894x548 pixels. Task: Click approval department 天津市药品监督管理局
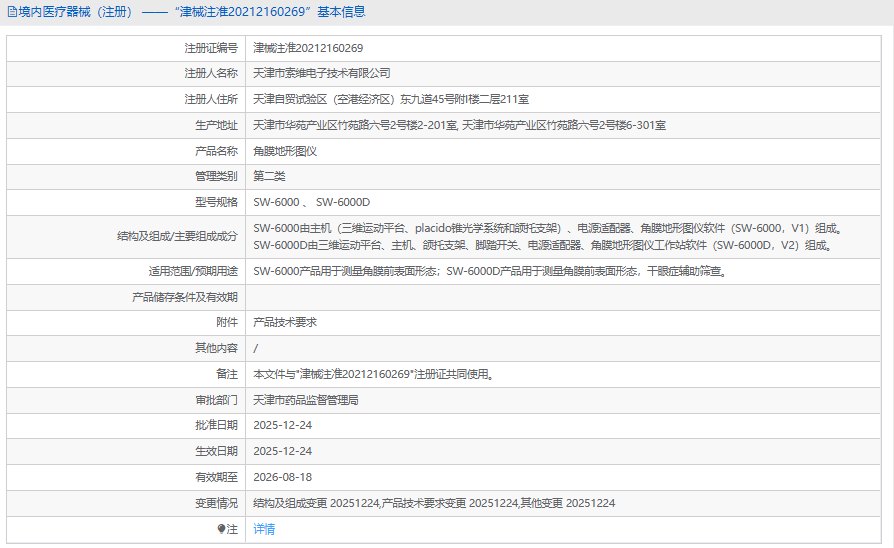pos(306,400)
